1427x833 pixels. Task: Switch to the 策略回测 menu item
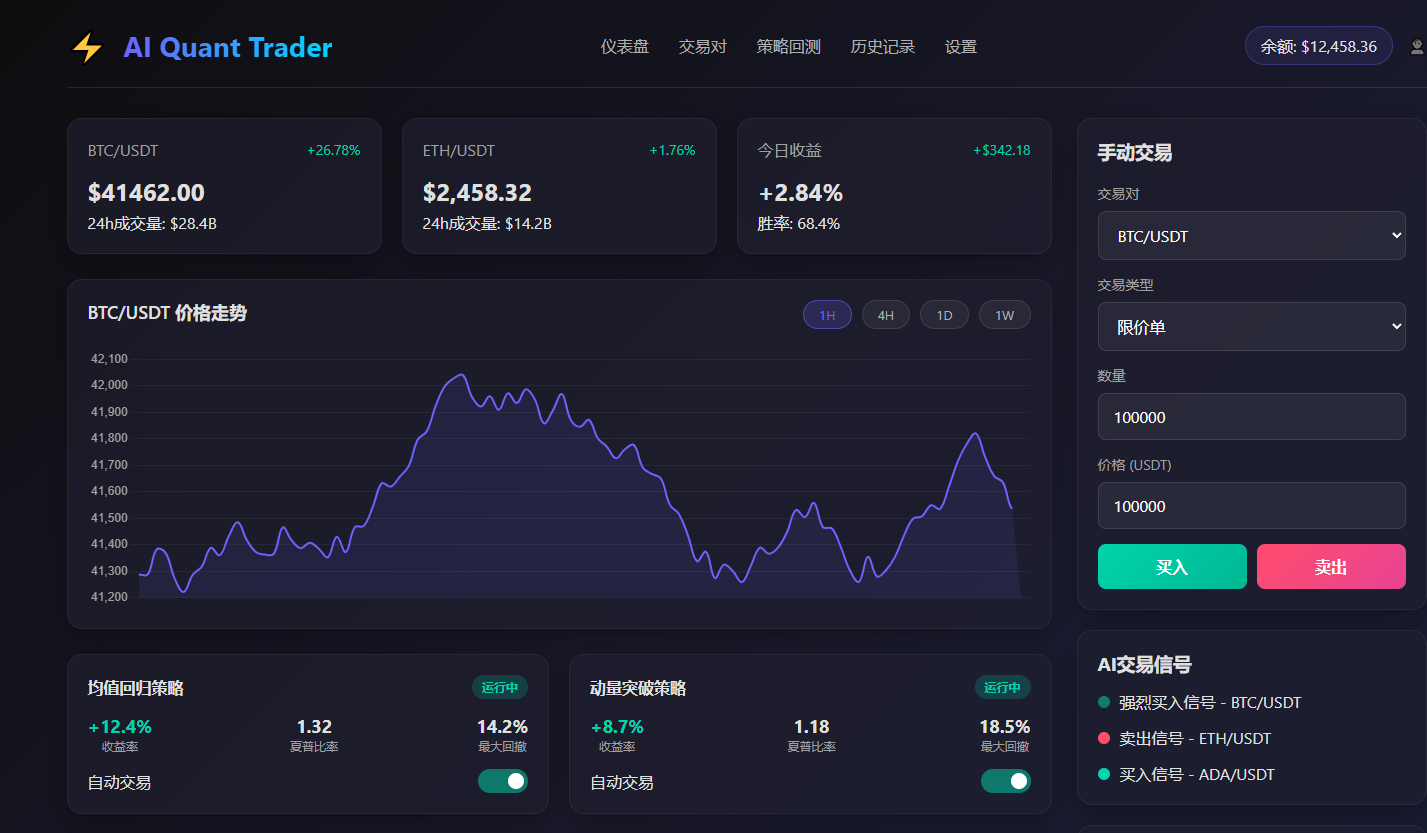pos(788,47)
